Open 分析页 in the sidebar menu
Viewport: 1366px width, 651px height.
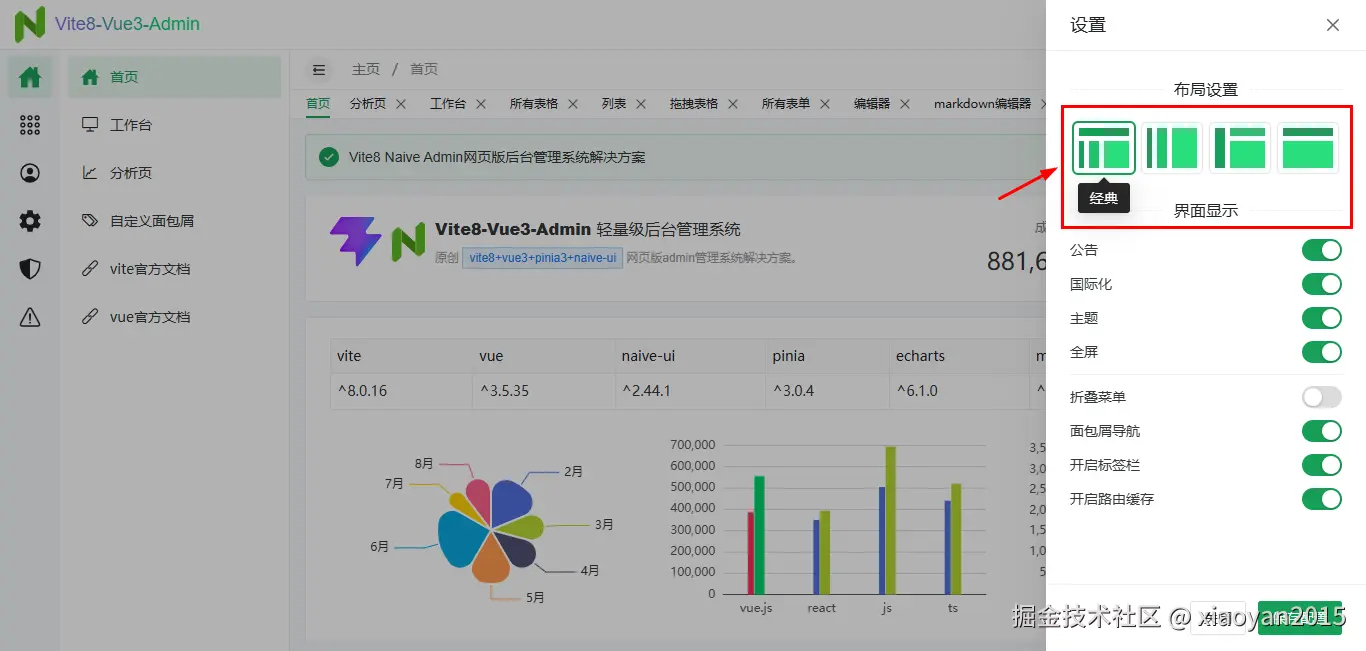(174, 173)
